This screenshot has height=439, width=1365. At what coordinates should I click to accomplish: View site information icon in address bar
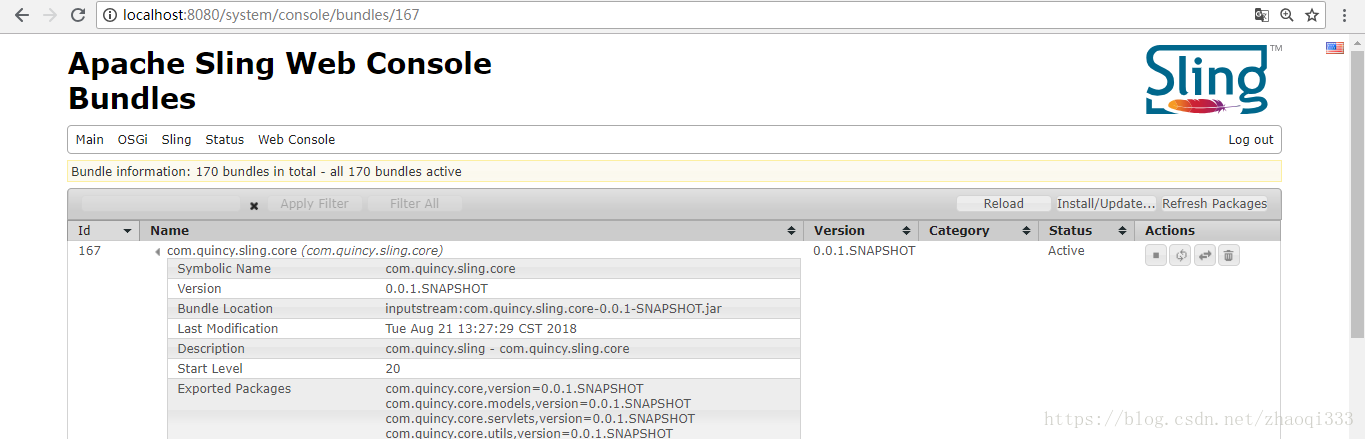click(111, 15)
